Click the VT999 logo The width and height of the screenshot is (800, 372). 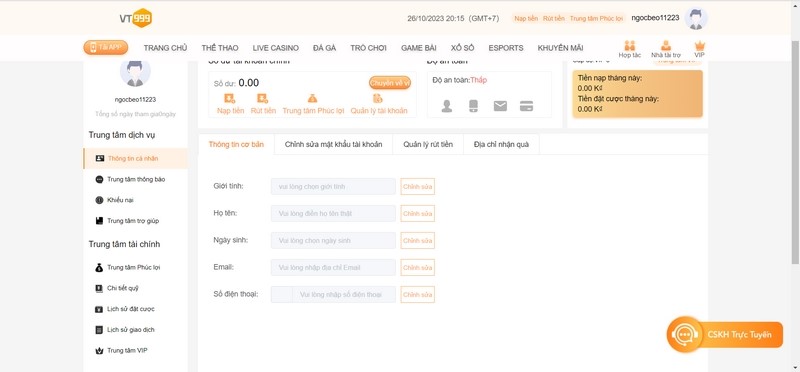136,18
